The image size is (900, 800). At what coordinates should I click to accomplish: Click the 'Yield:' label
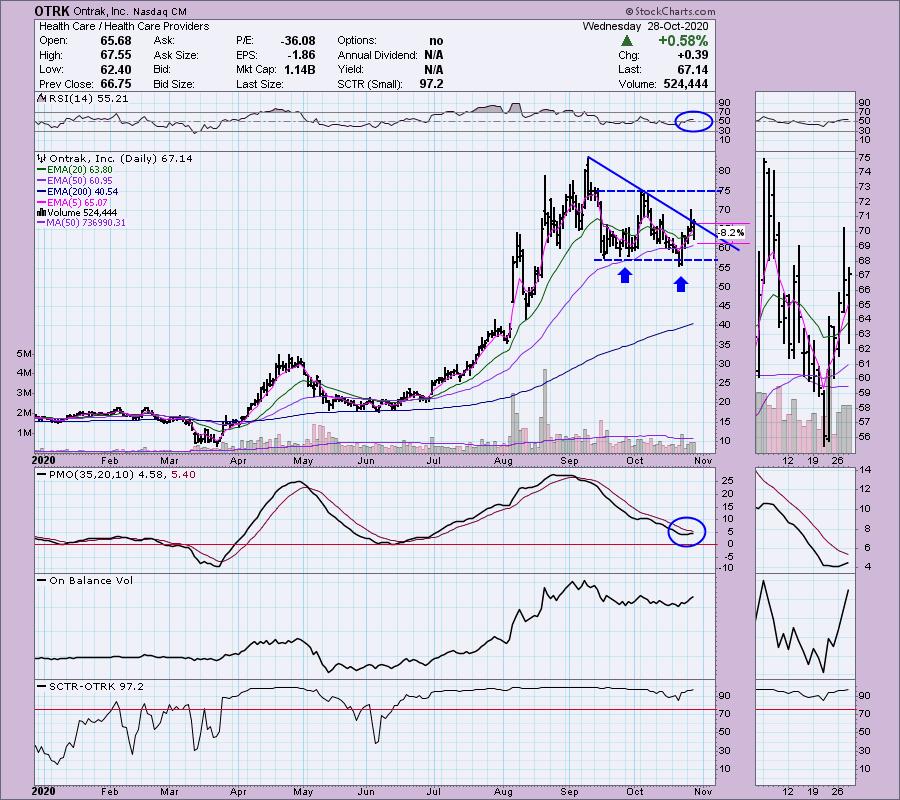tap(351, 69)
